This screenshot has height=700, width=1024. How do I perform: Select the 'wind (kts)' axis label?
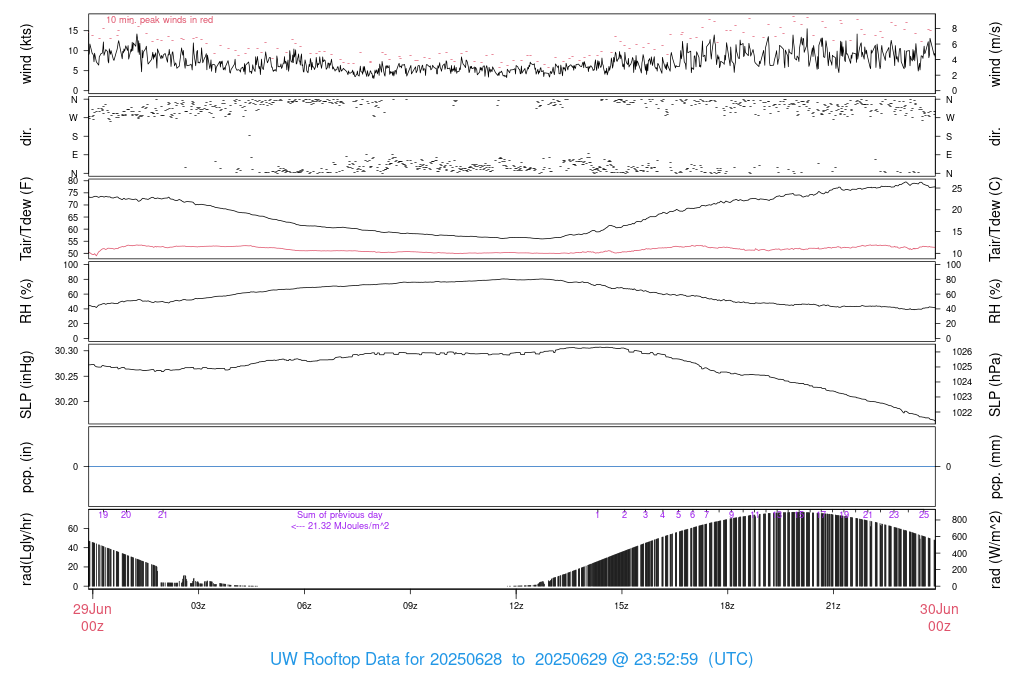point(27,54)
